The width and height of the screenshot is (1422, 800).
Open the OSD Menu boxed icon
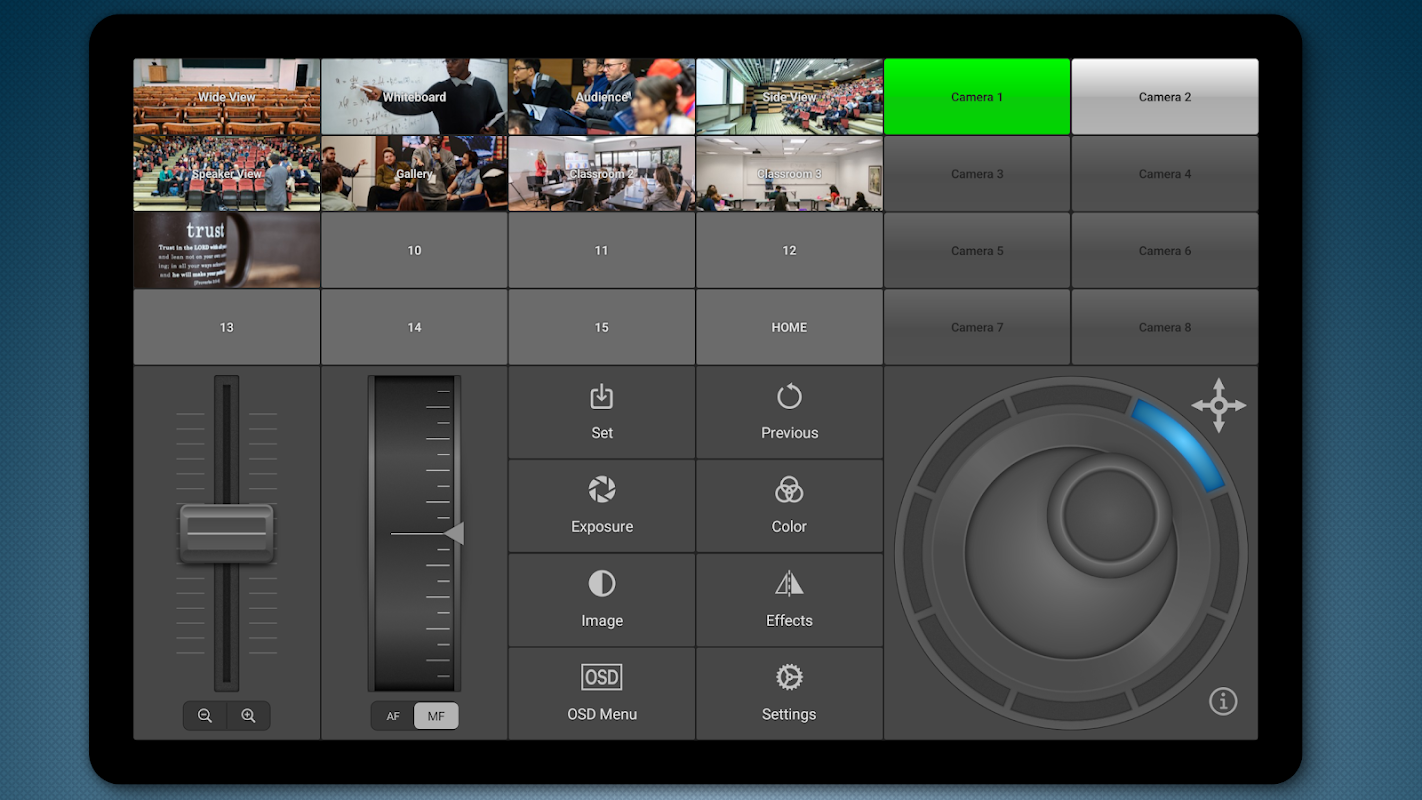[601, 677]
